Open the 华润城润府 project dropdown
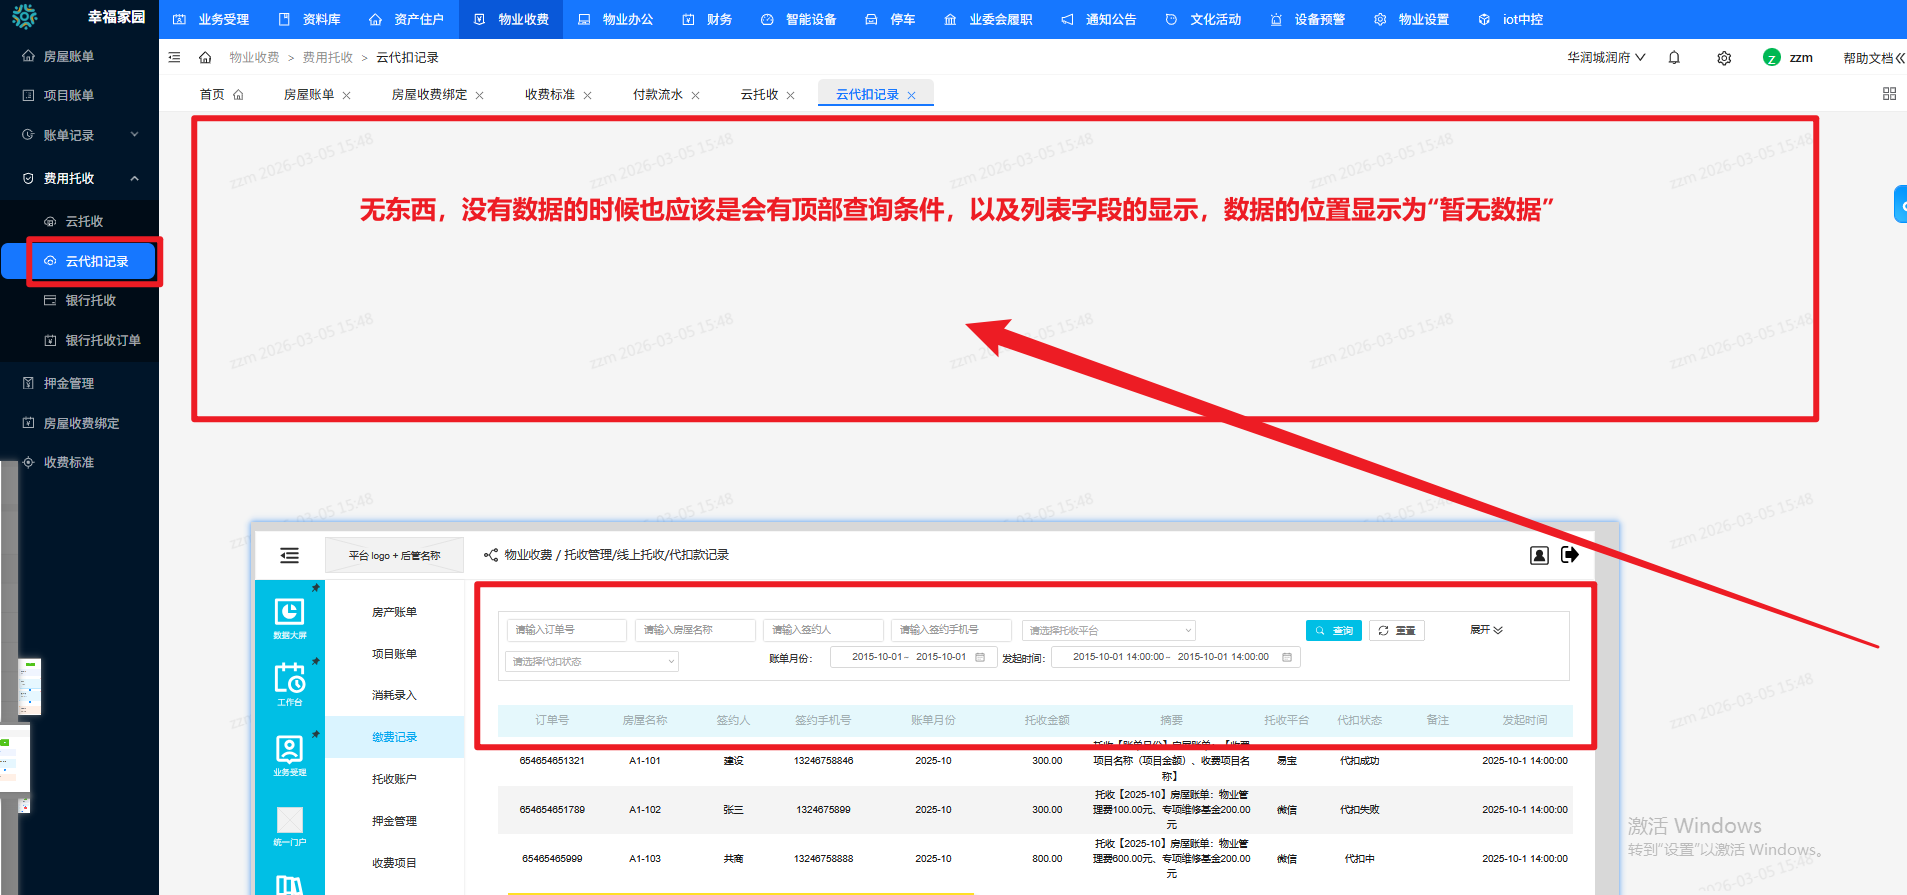This screenshot has width=1907, height=895. click(1606, 58)
